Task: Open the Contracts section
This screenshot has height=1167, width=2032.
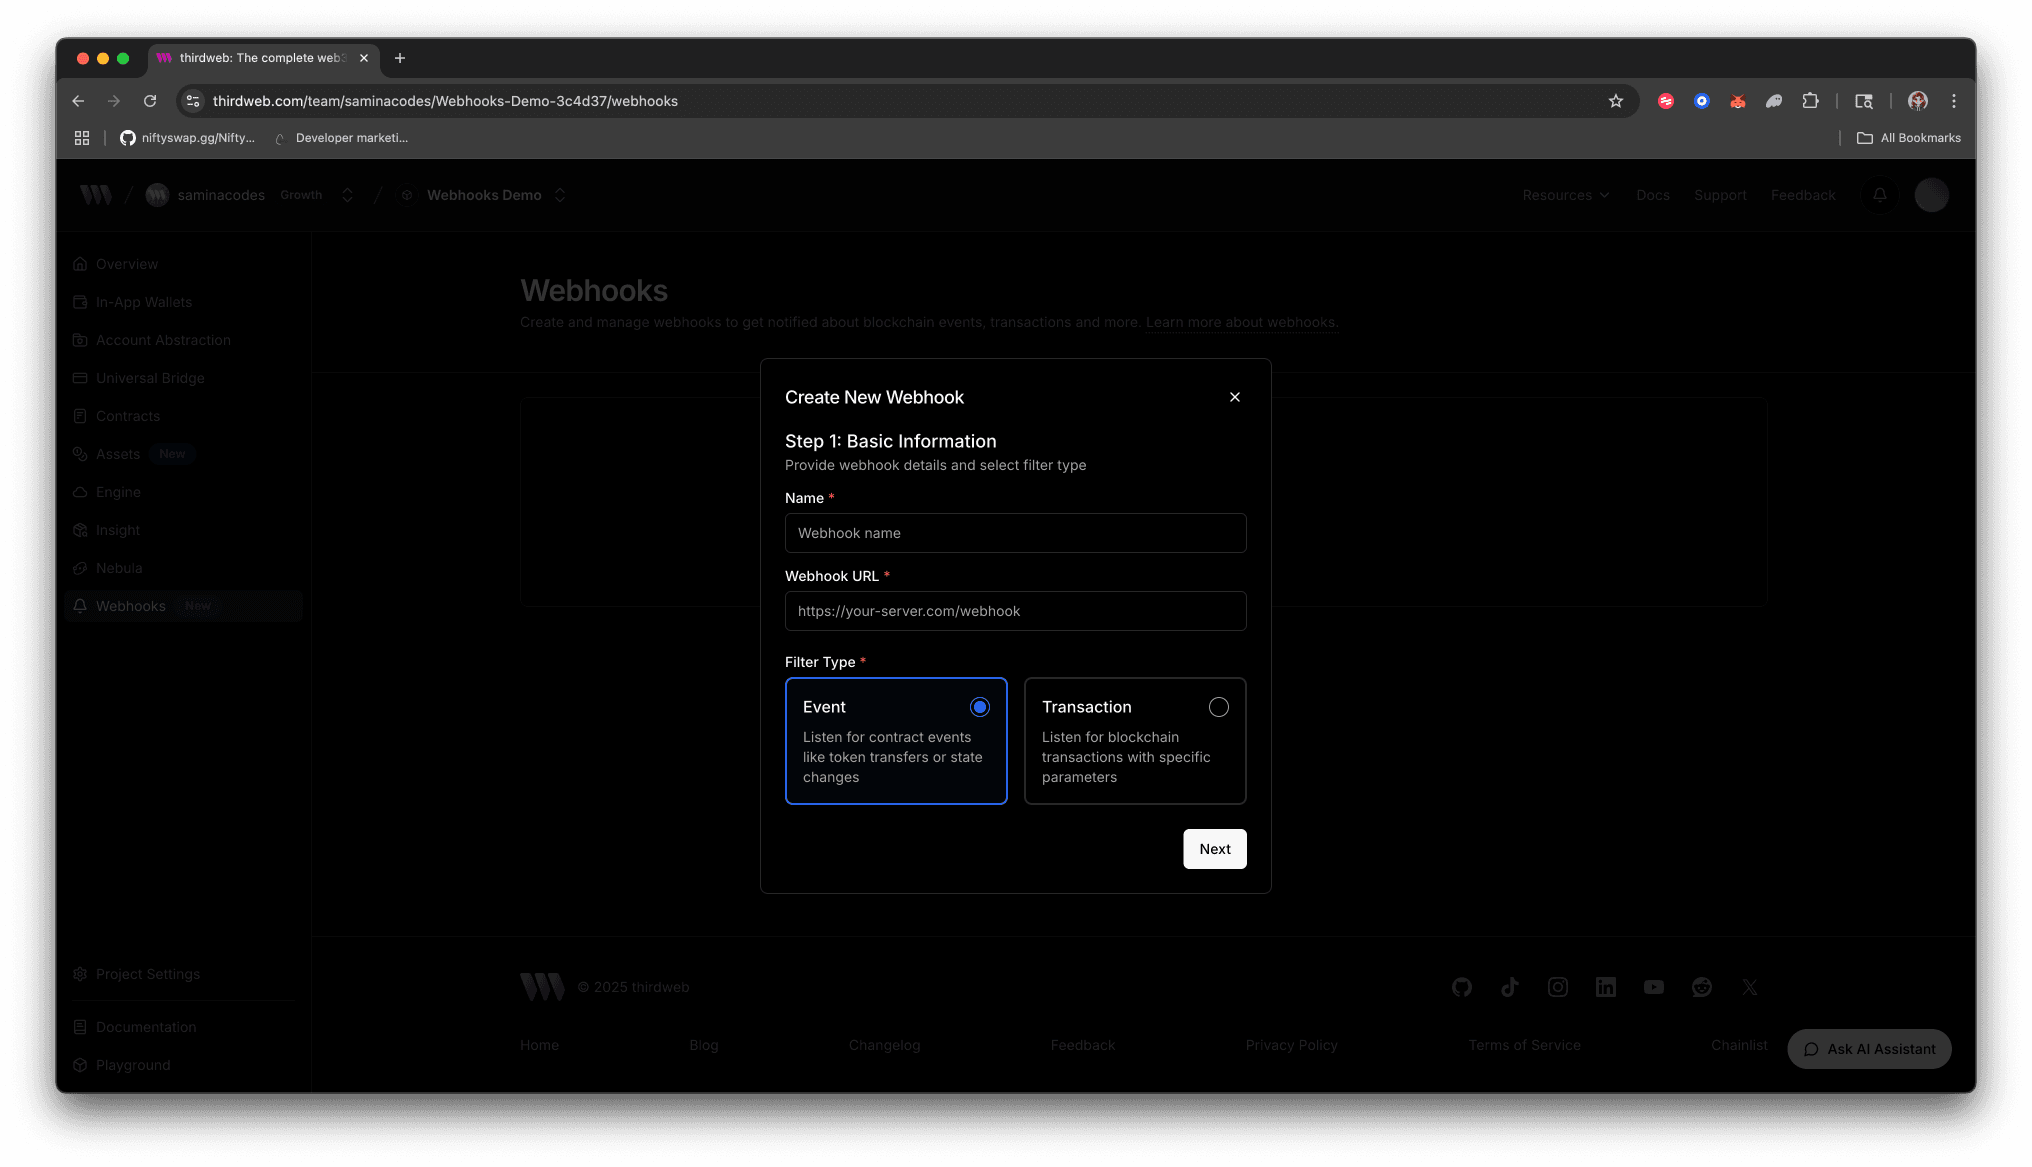Action: [127, 416]
